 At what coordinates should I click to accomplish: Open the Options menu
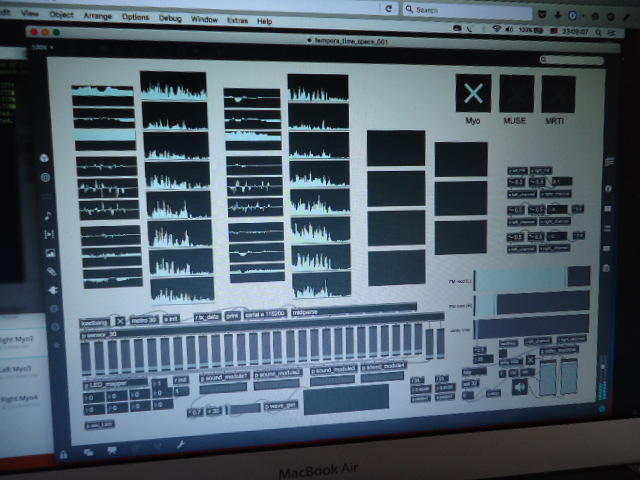(x=135, y=17)
